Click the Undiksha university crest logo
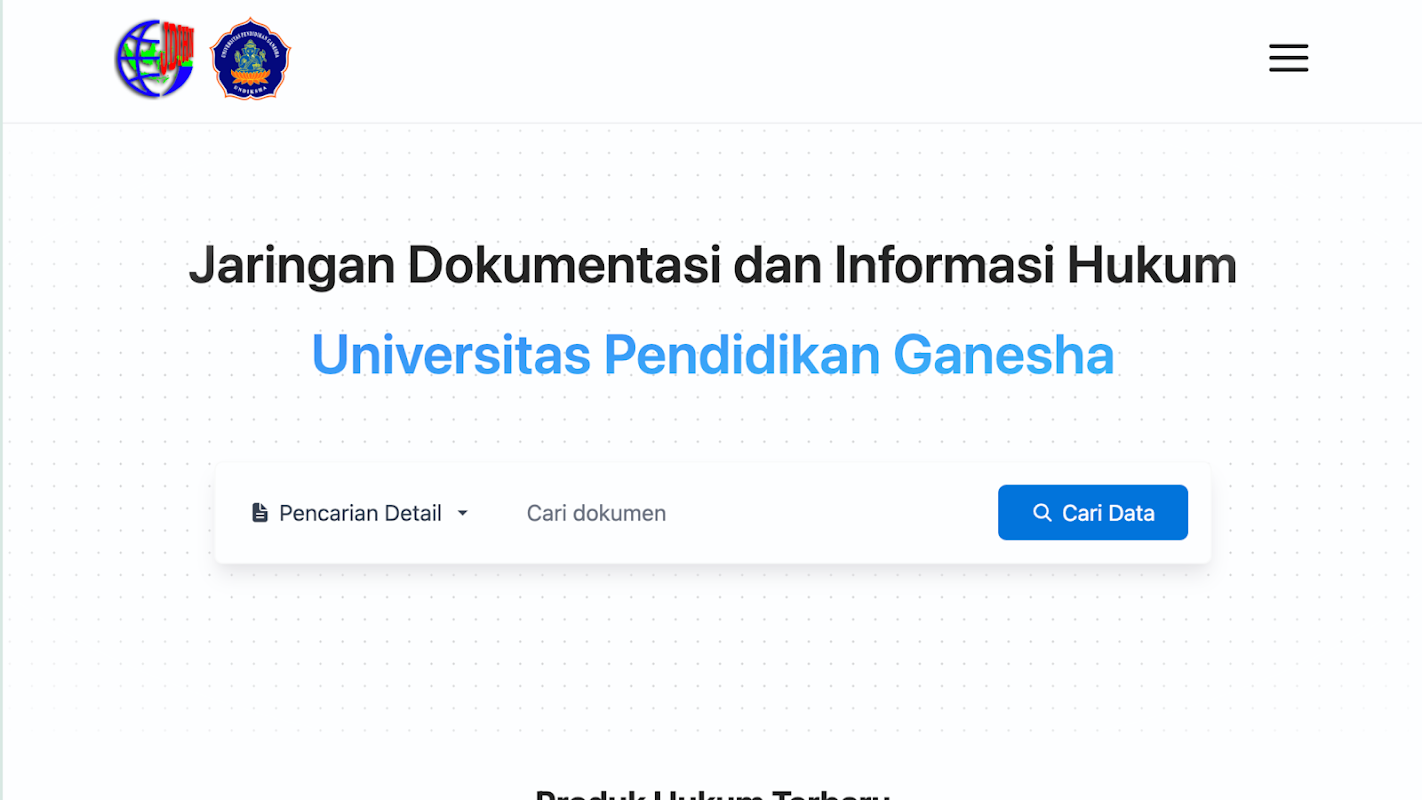 (250, 59)
